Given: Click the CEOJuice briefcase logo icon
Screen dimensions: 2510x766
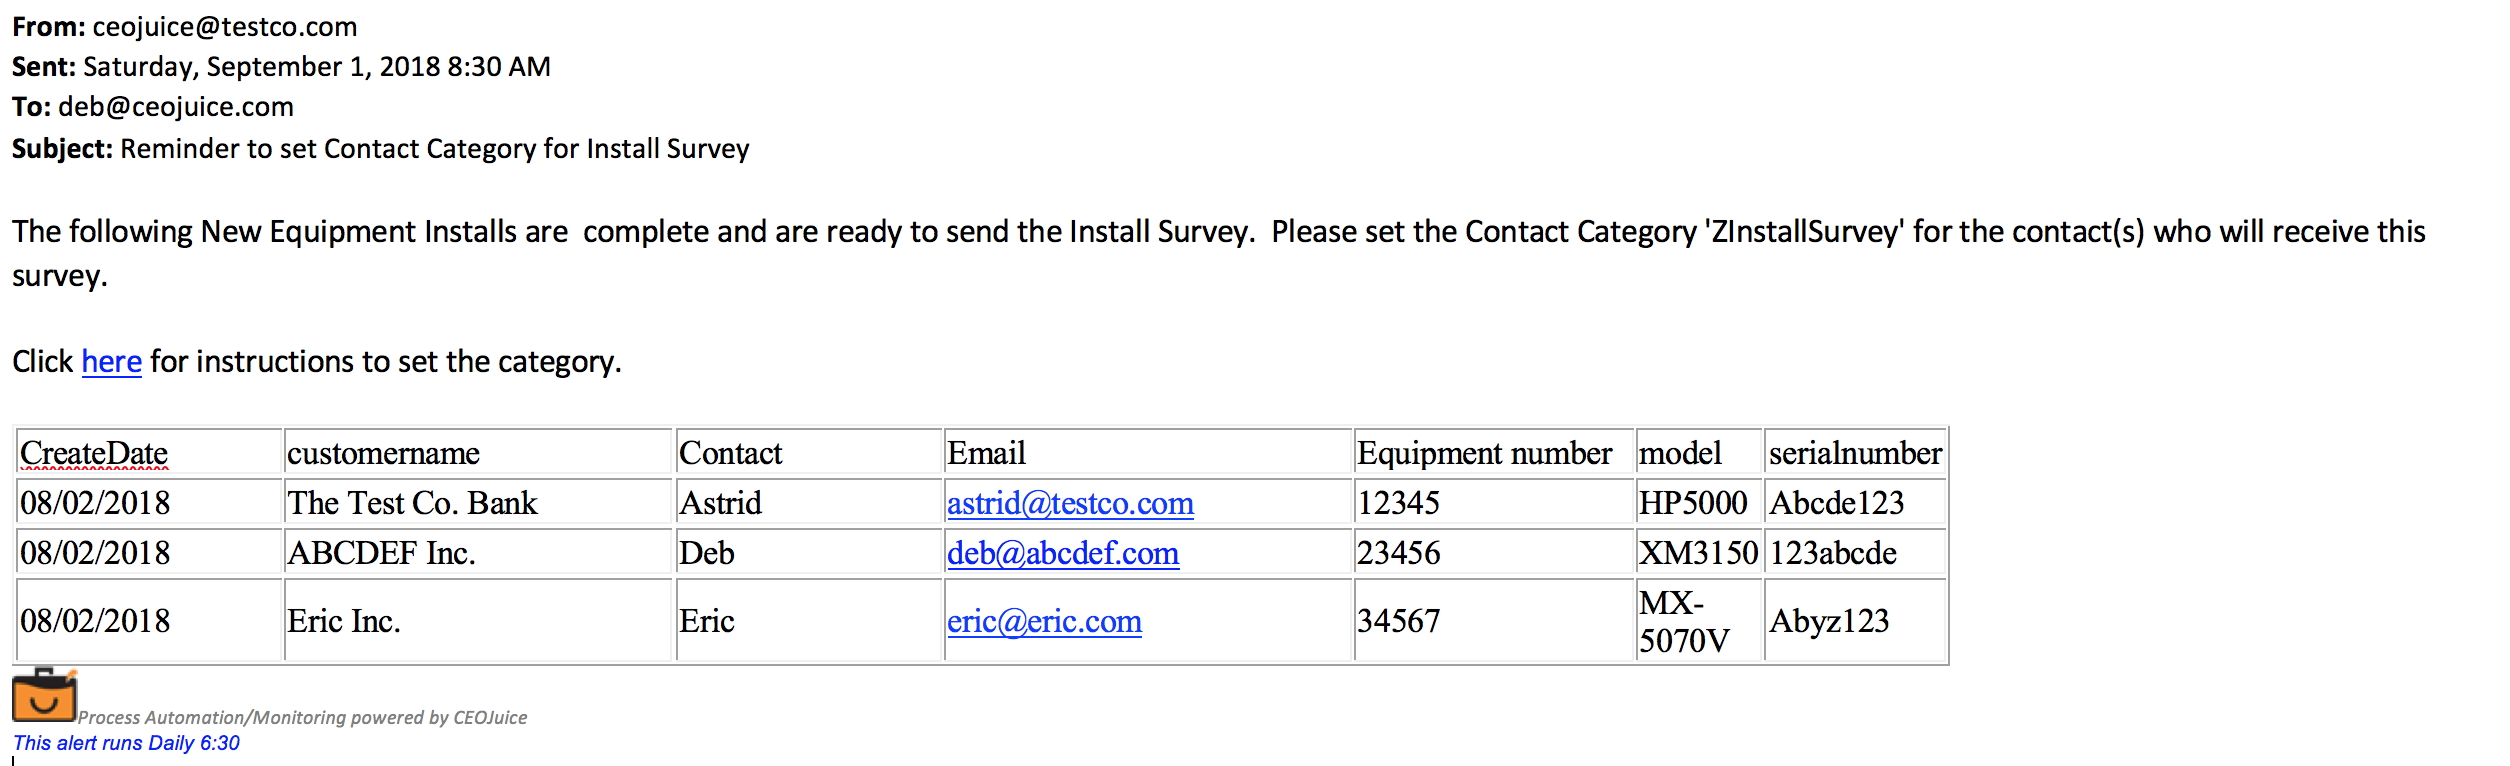Looking at the screenshot, I should point(44,695).
